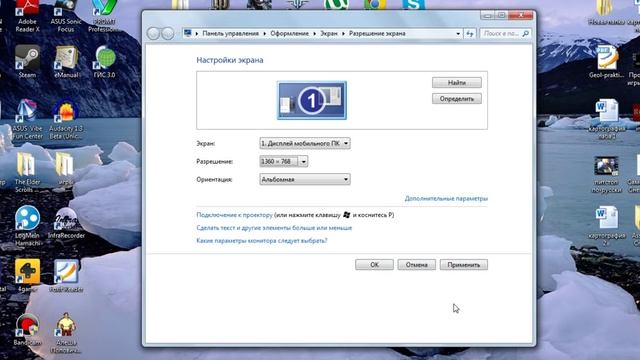Open Какие параметры монитора следует выбрать link

coord(262,241)
